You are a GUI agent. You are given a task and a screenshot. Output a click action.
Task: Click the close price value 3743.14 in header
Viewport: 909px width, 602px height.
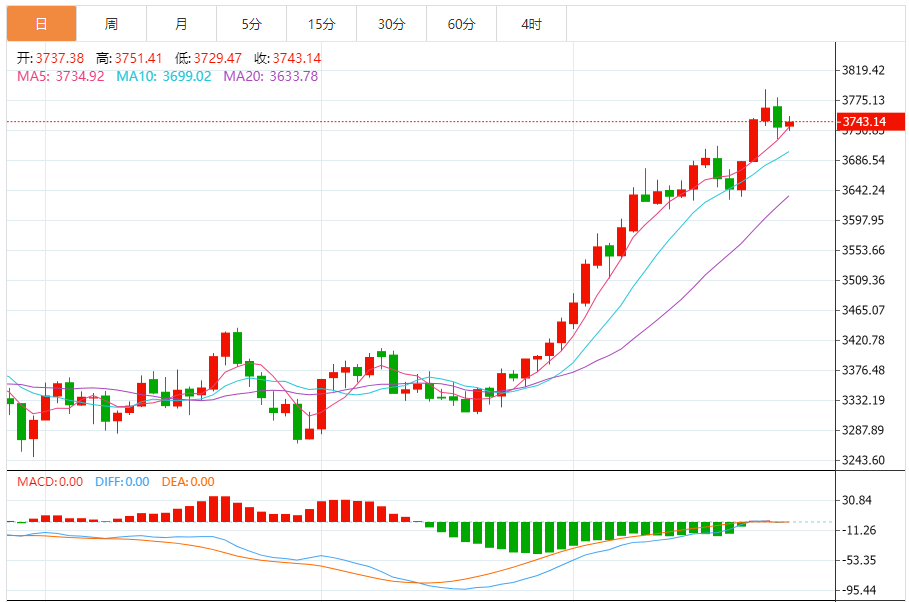tap(297, 58)
